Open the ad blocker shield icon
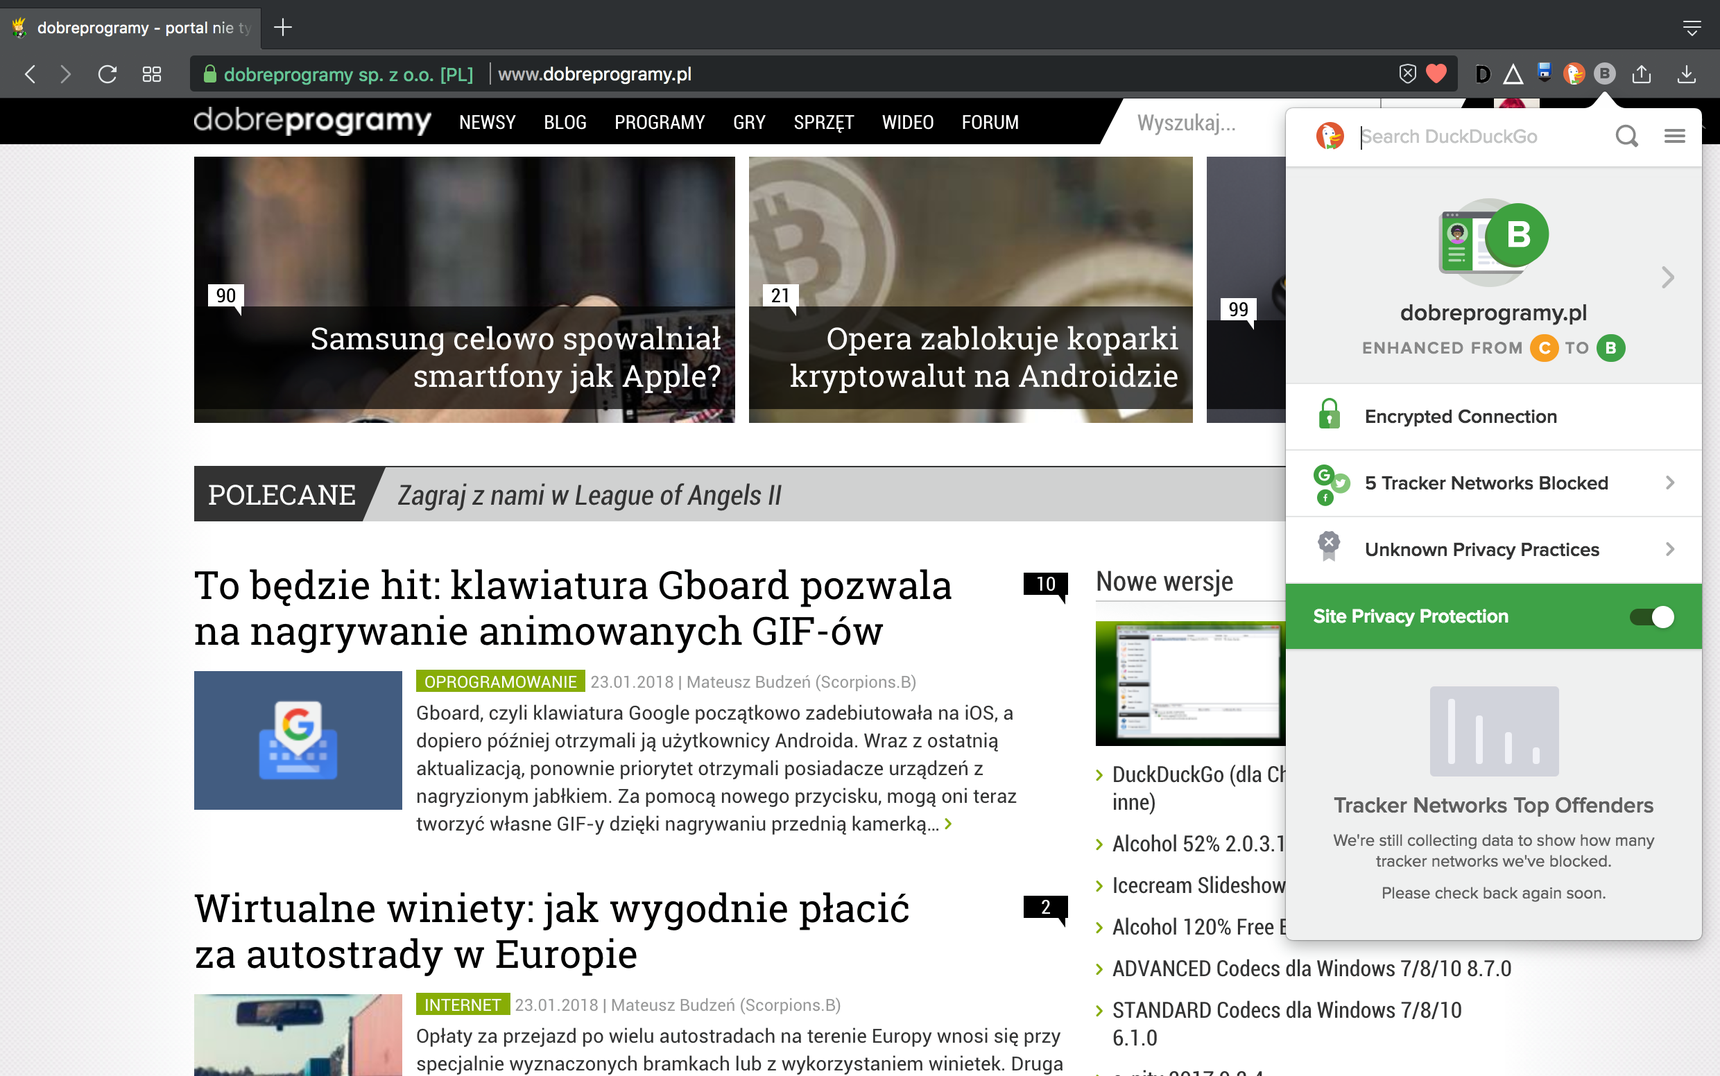This screenshot has width=1720, height=1076. click(x=1407, y=73)
